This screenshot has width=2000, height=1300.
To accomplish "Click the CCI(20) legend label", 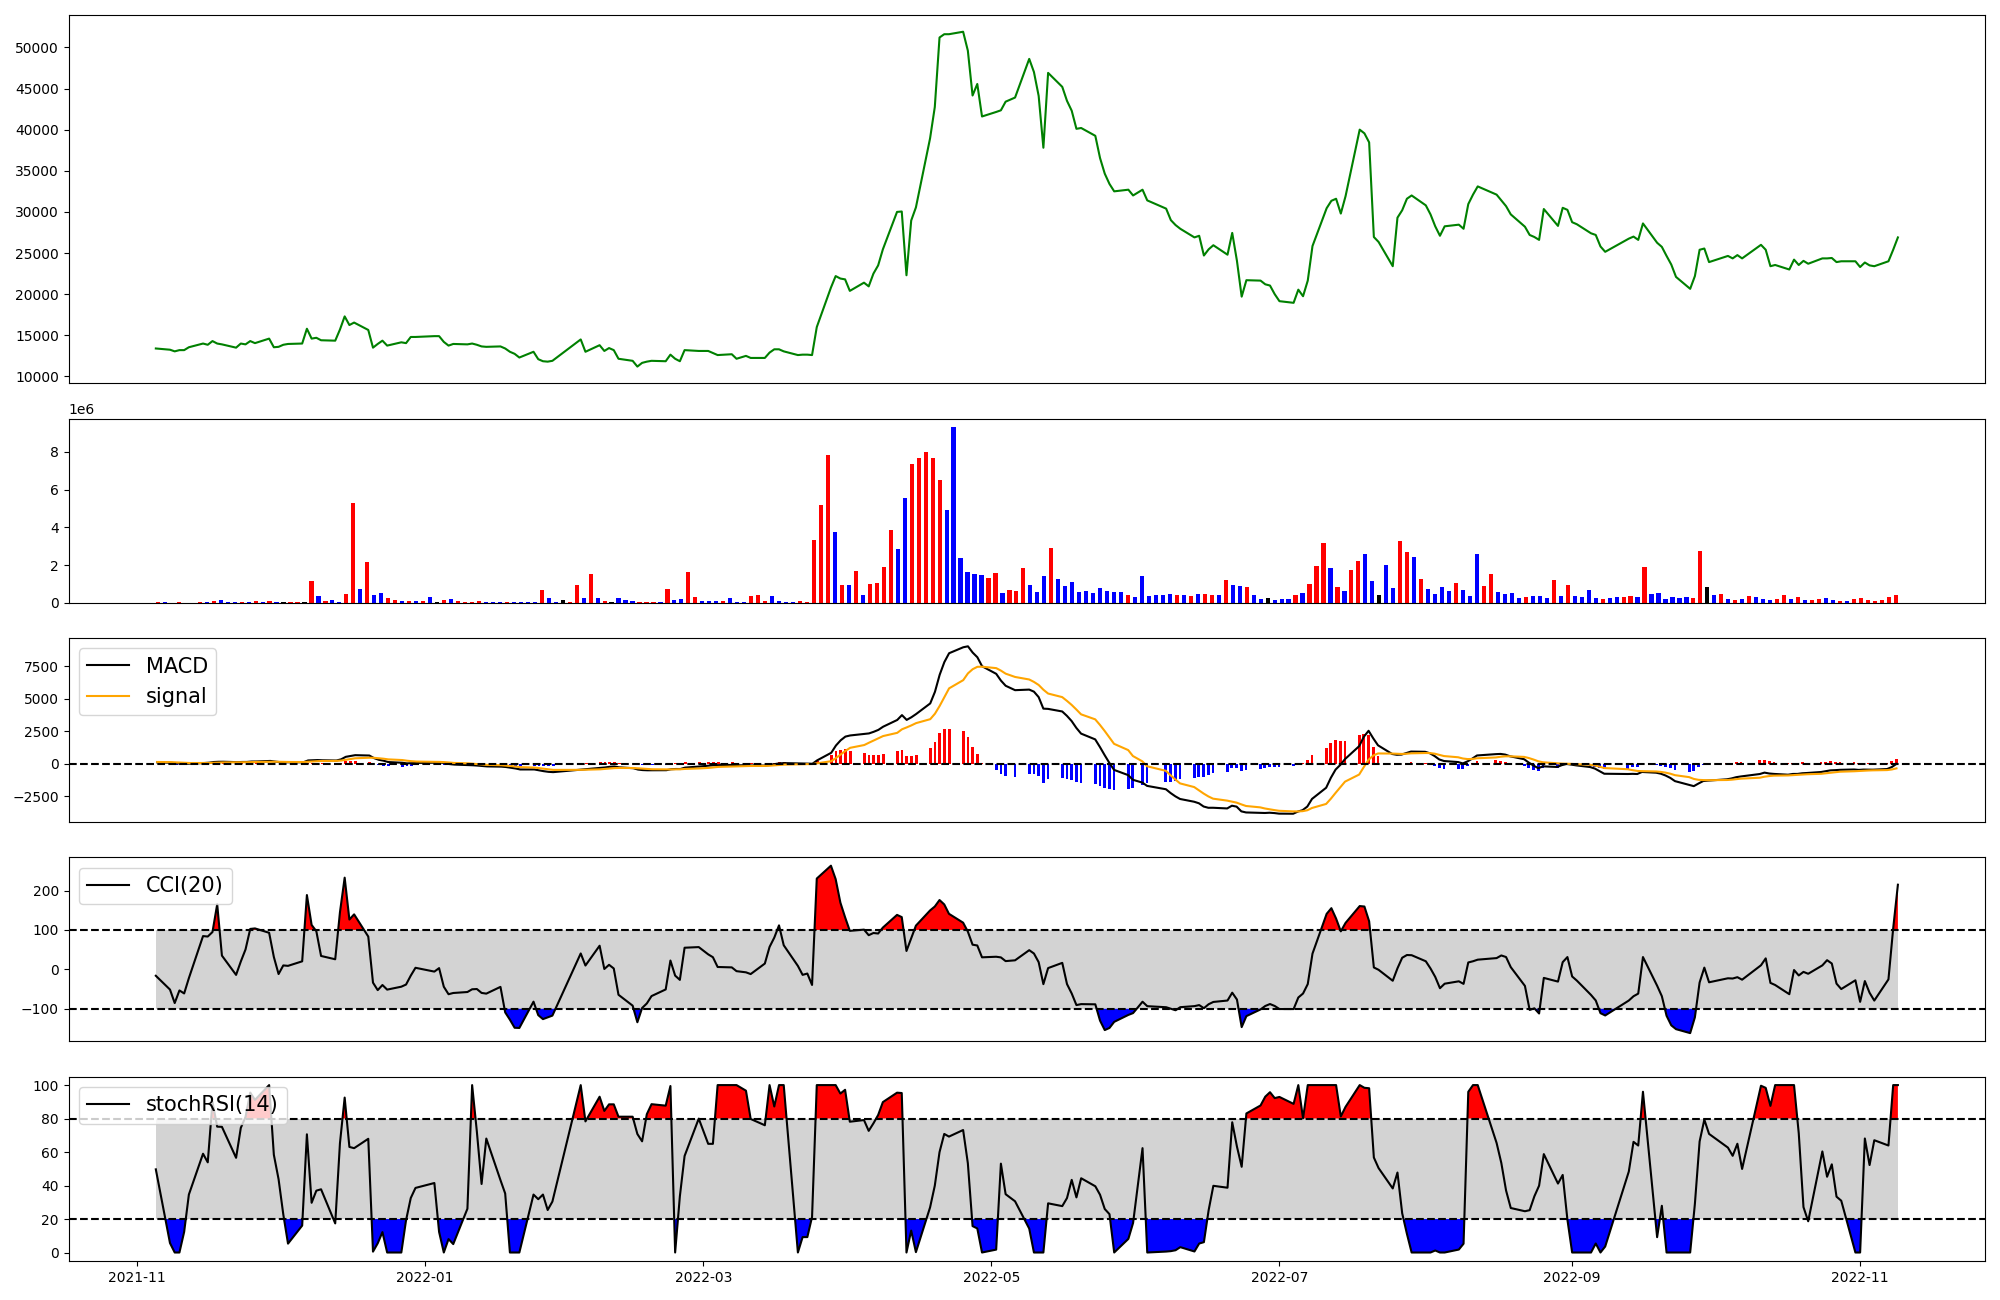I will [183, 885].
